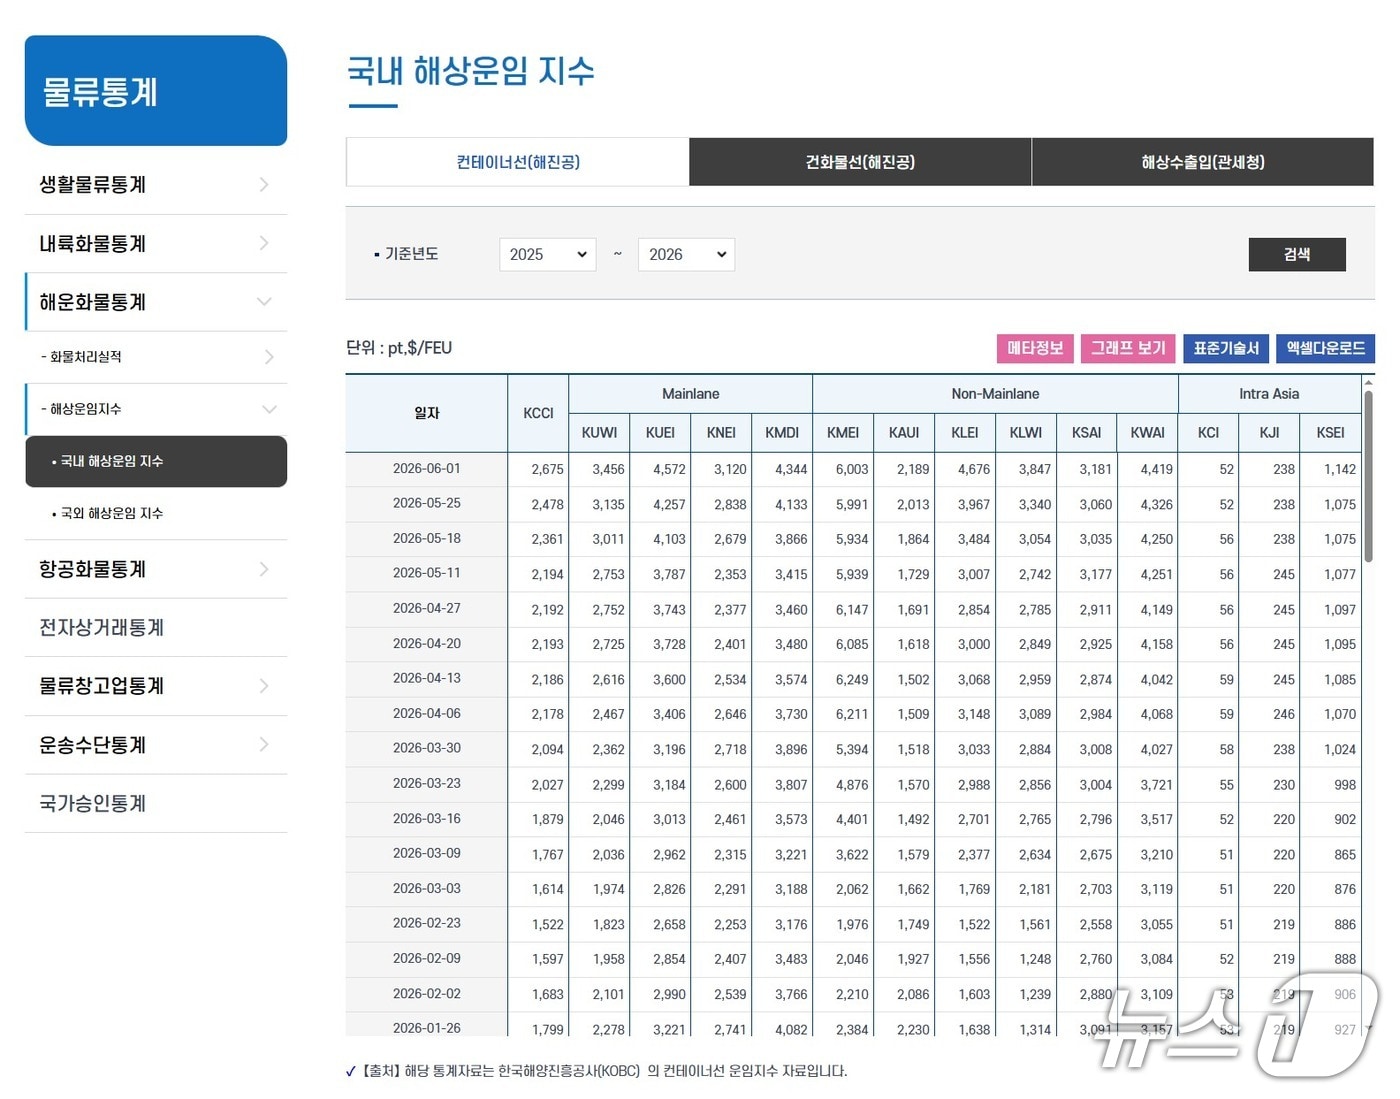Click the KLWI column header
The height and width of the screenshot is (1099, 1400).
tap(1026, 432)
